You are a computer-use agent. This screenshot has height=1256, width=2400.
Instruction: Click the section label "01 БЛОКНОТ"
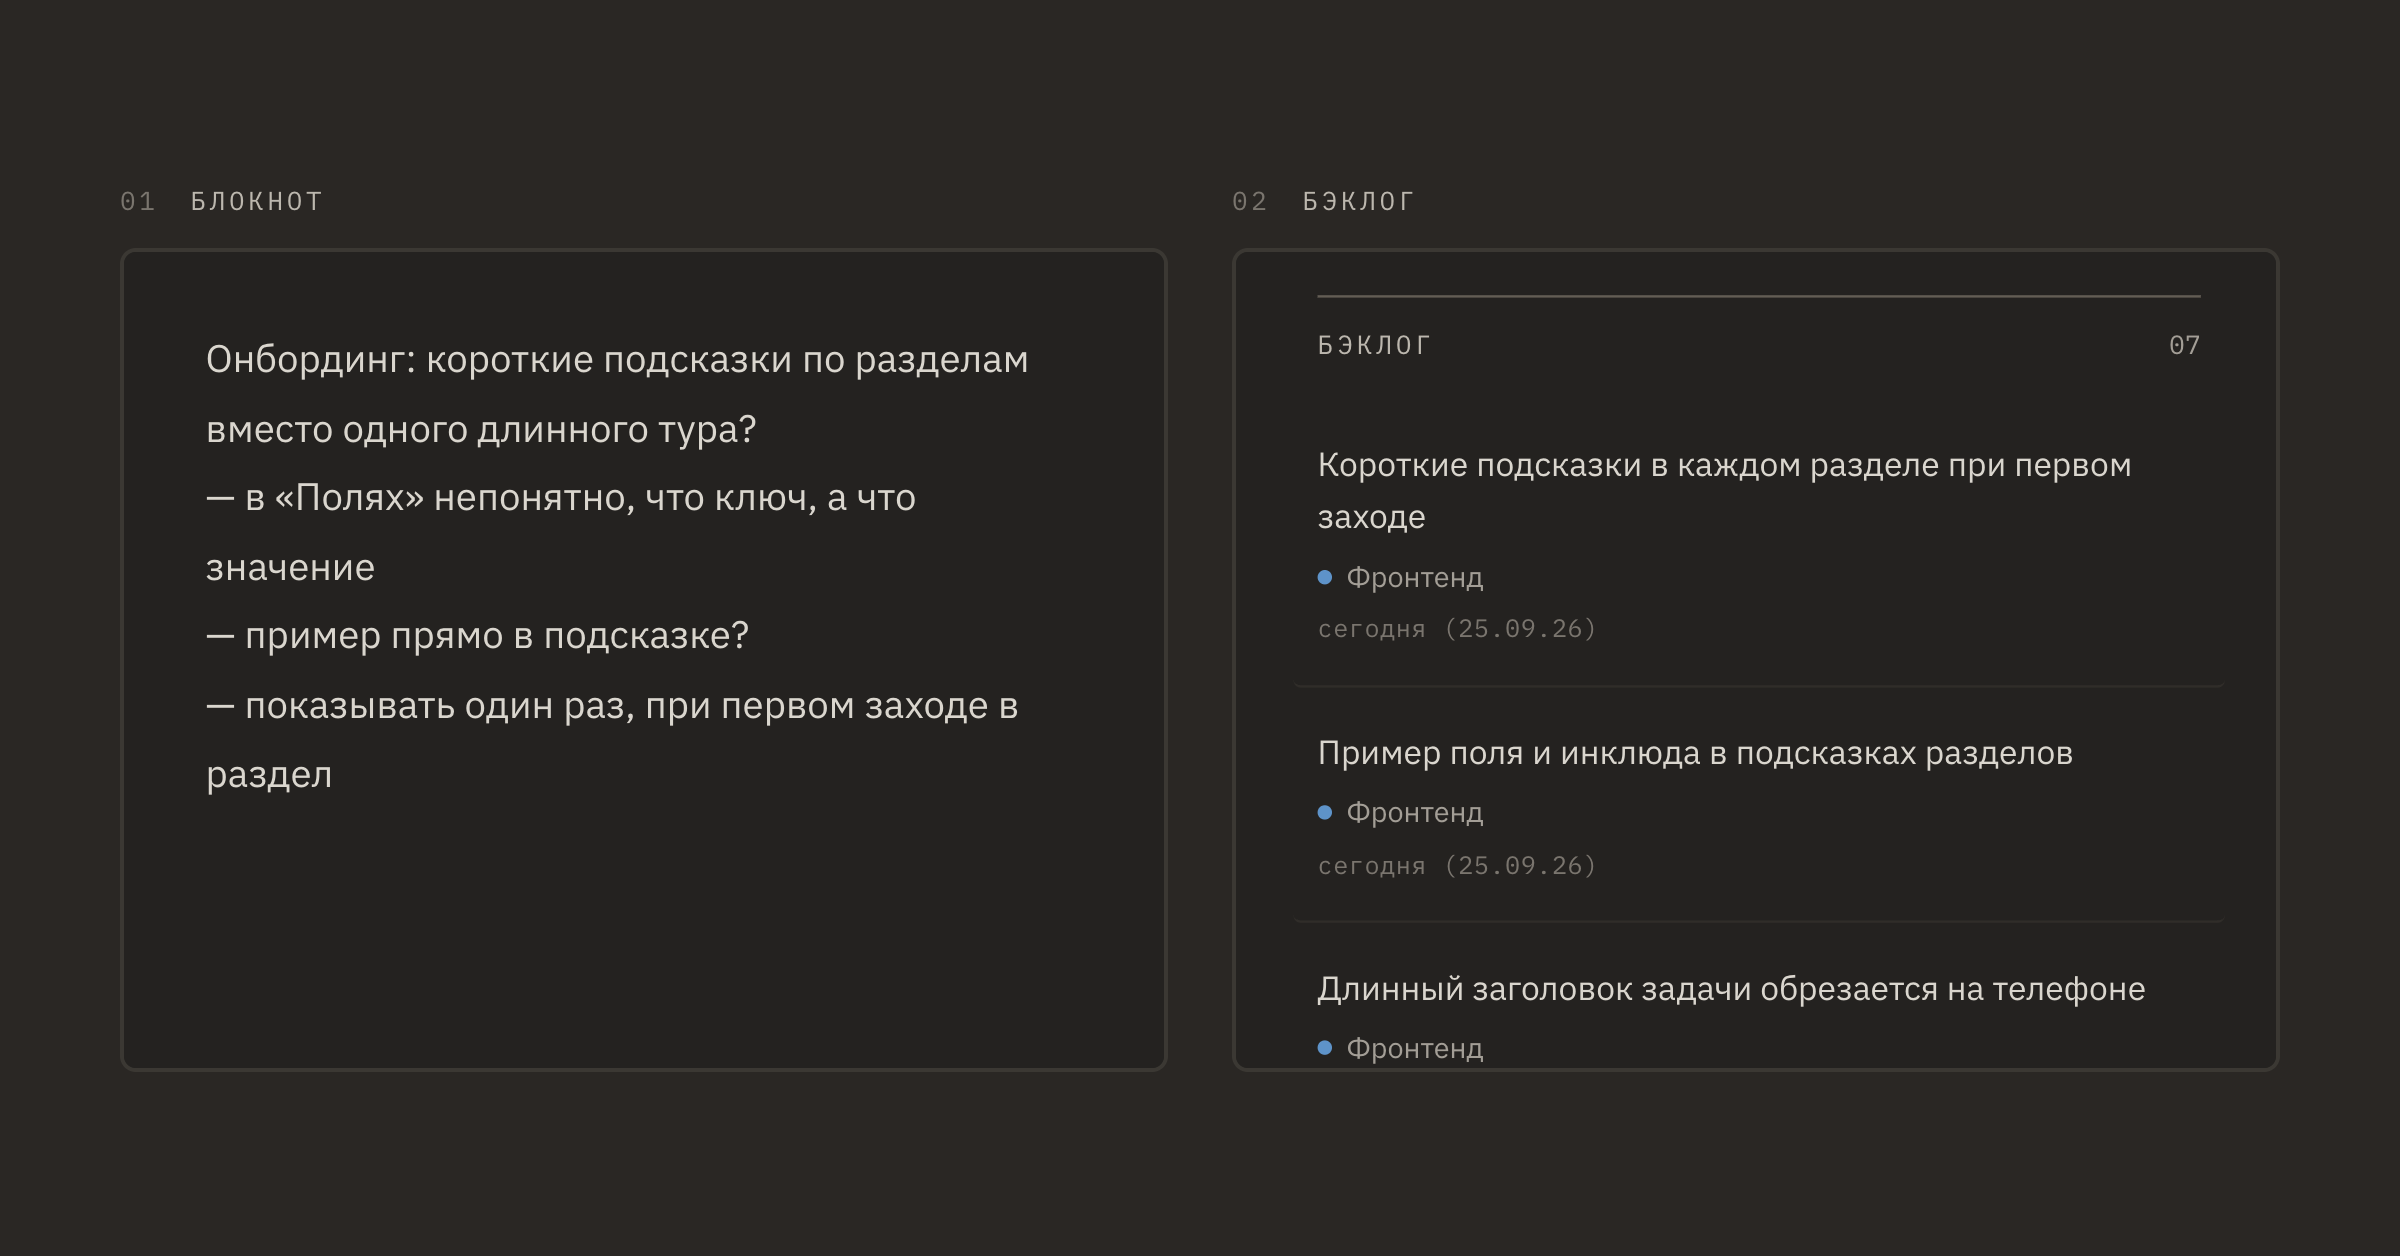(x=221, y=201)
